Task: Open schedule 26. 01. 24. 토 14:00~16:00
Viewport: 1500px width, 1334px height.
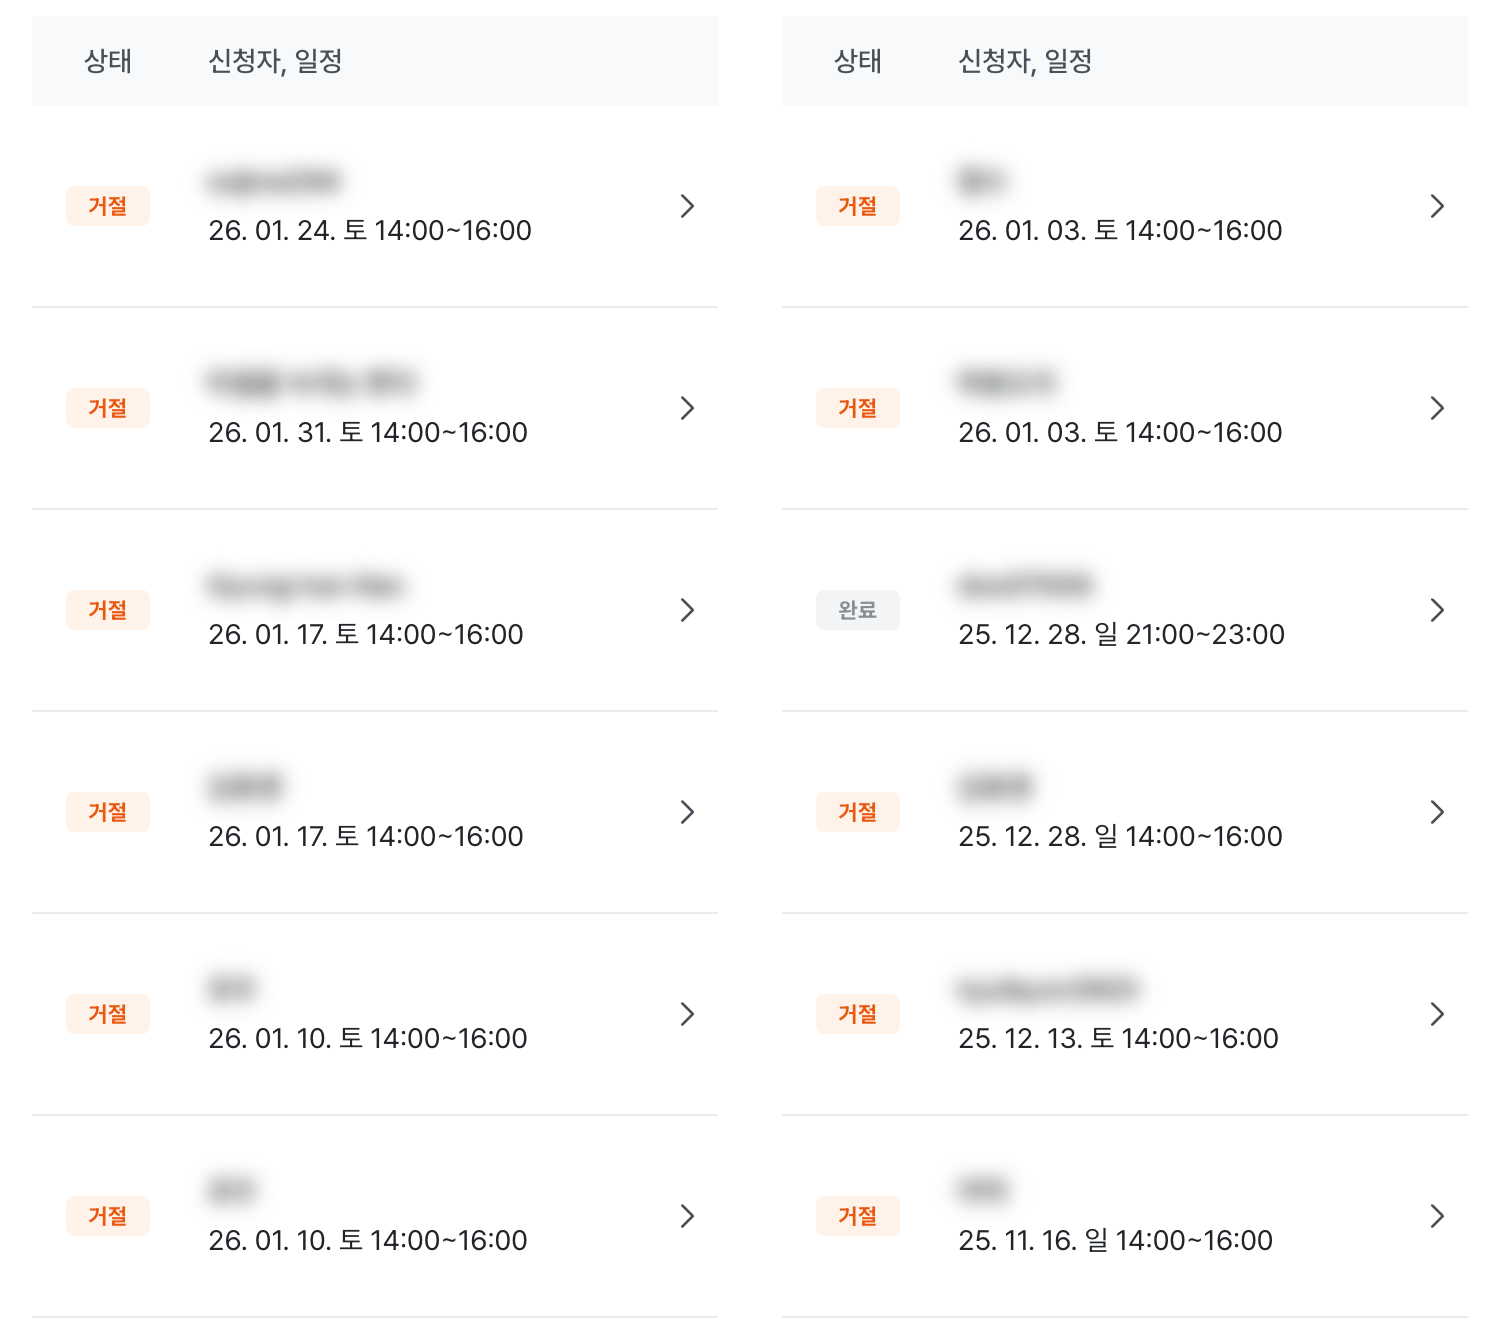Action: click(370, 231)
